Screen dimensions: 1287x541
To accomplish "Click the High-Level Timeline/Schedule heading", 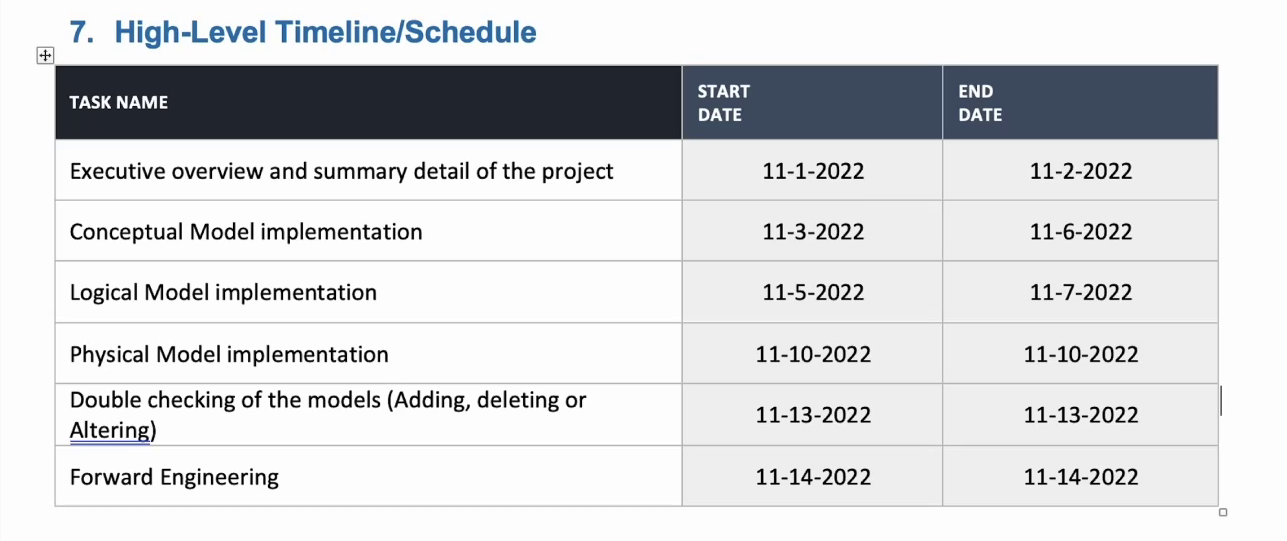I will [303, 32].
